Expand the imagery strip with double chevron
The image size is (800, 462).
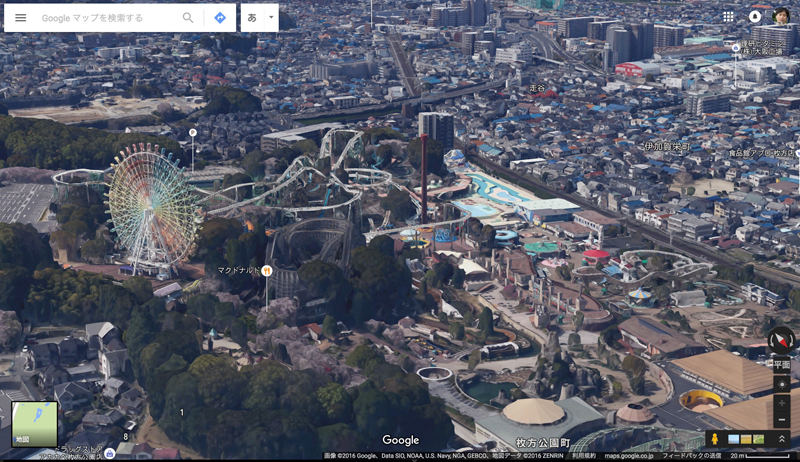782,439
